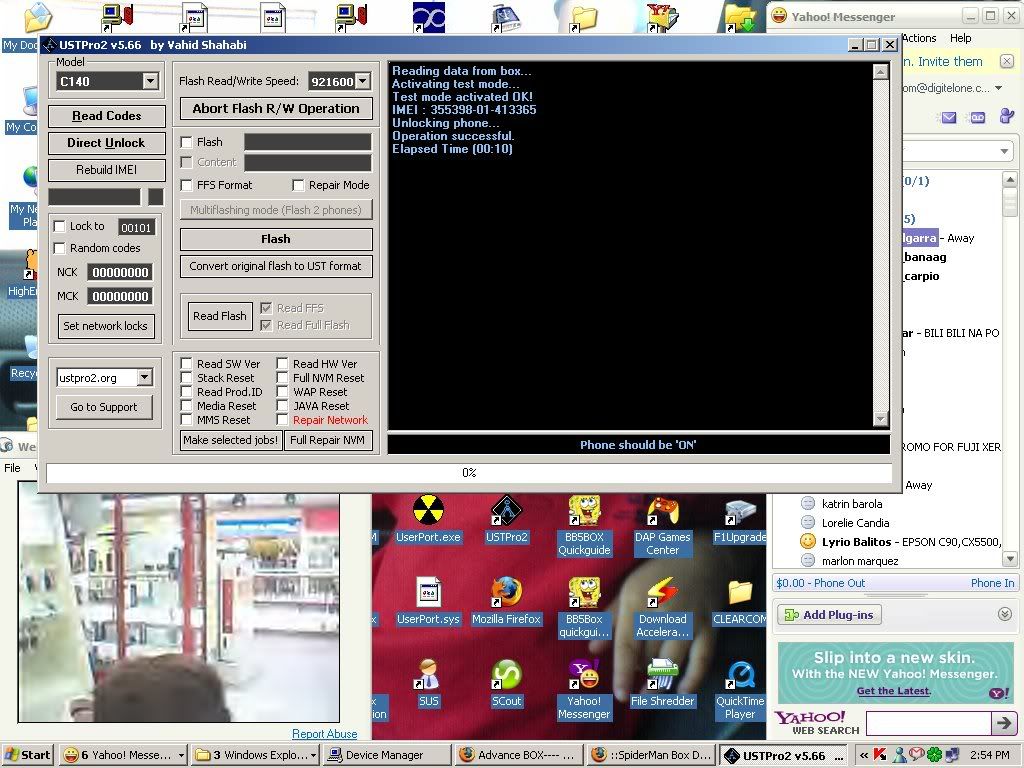
Task: Click the Yahoo Messenger add contact icon
Action: (1006, 116)
